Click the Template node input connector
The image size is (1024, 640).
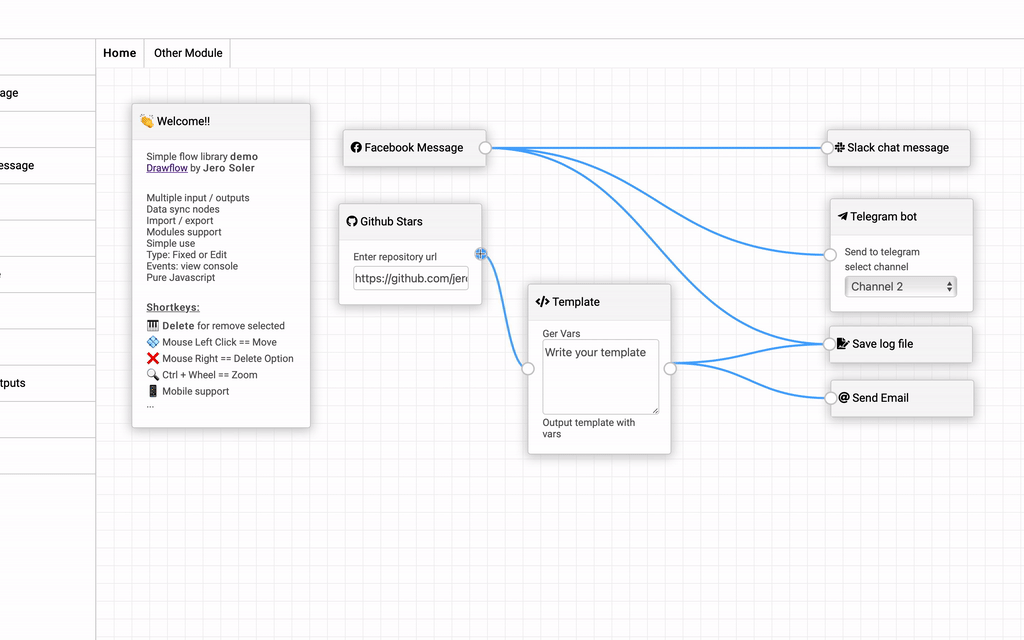tap(528, 369)
